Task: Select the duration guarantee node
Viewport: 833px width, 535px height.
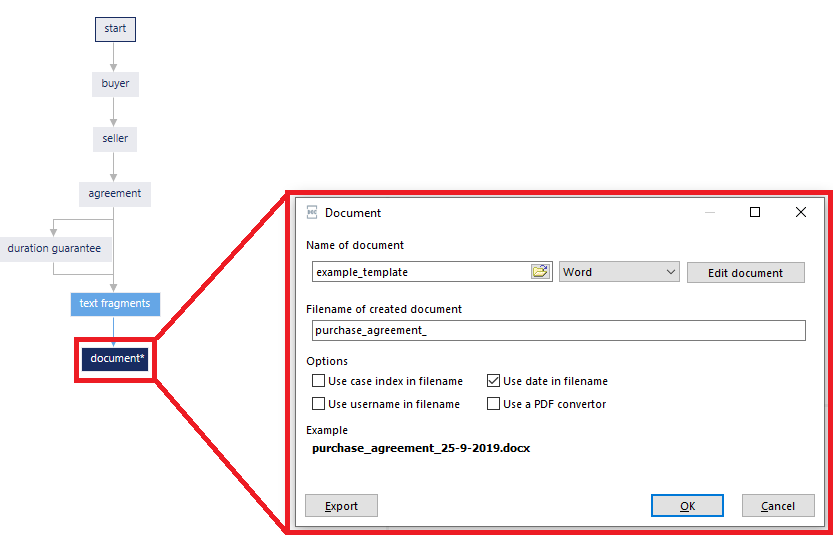Action: [54, 249]
